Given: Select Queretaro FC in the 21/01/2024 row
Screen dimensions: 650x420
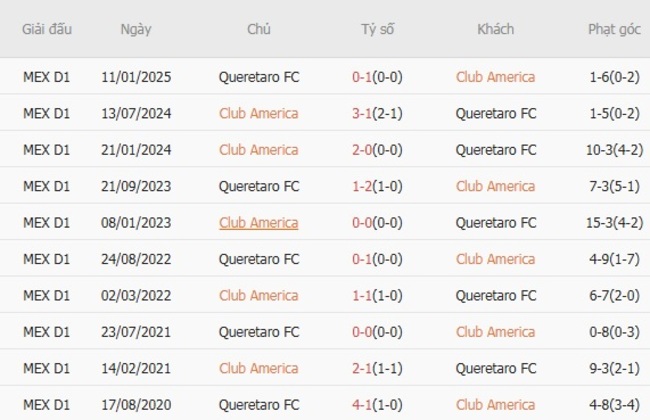Looking at the screenshot, I should [495, 150].
